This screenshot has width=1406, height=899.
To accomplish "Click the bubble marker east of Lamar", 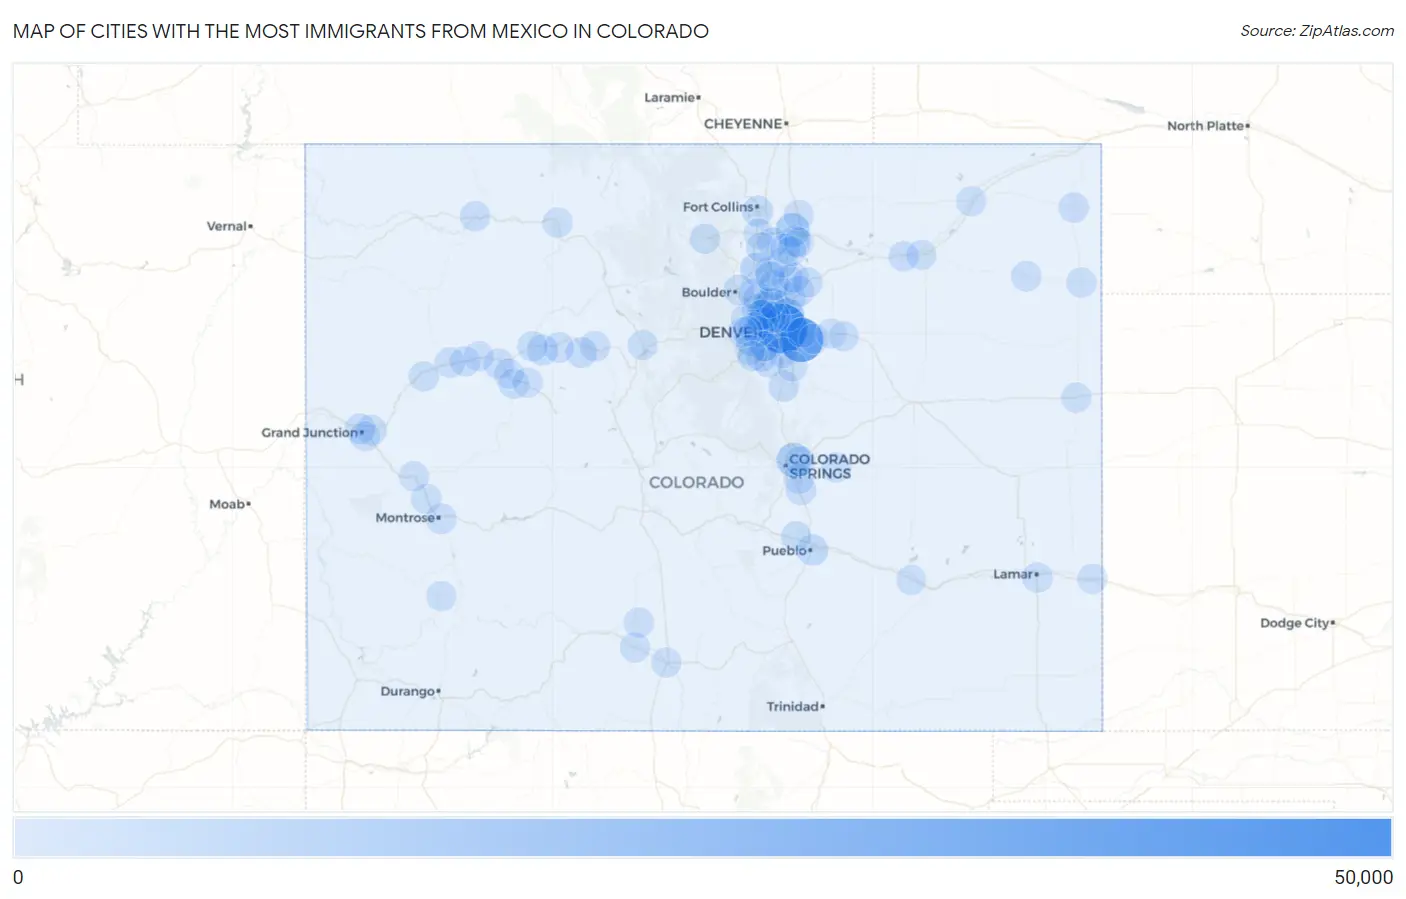I will (x=1092, y=578).
